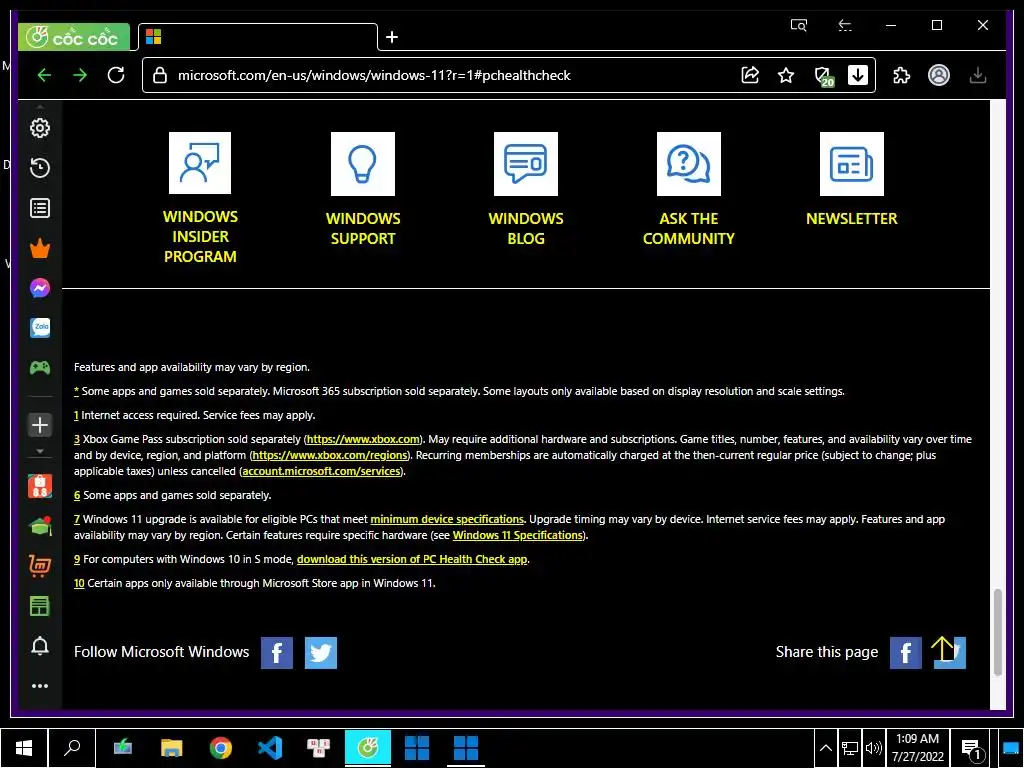Follow Microsoft Windows on Facebook
Screen dimensions: 1024x768
pos(277,652)
